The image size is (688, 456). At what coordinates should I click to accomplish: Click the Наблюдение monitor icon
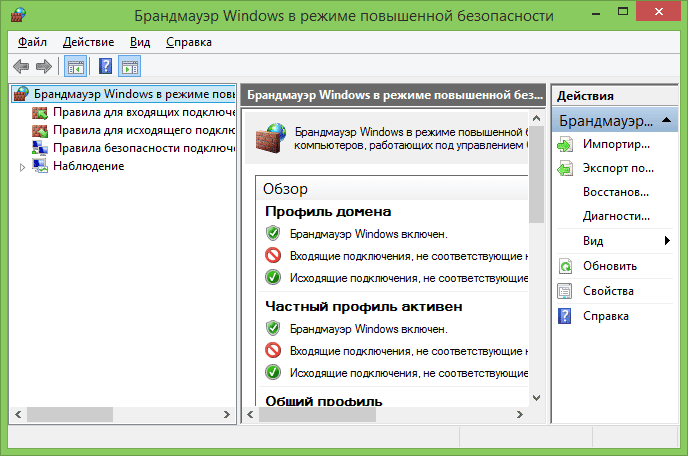(40, 166)
